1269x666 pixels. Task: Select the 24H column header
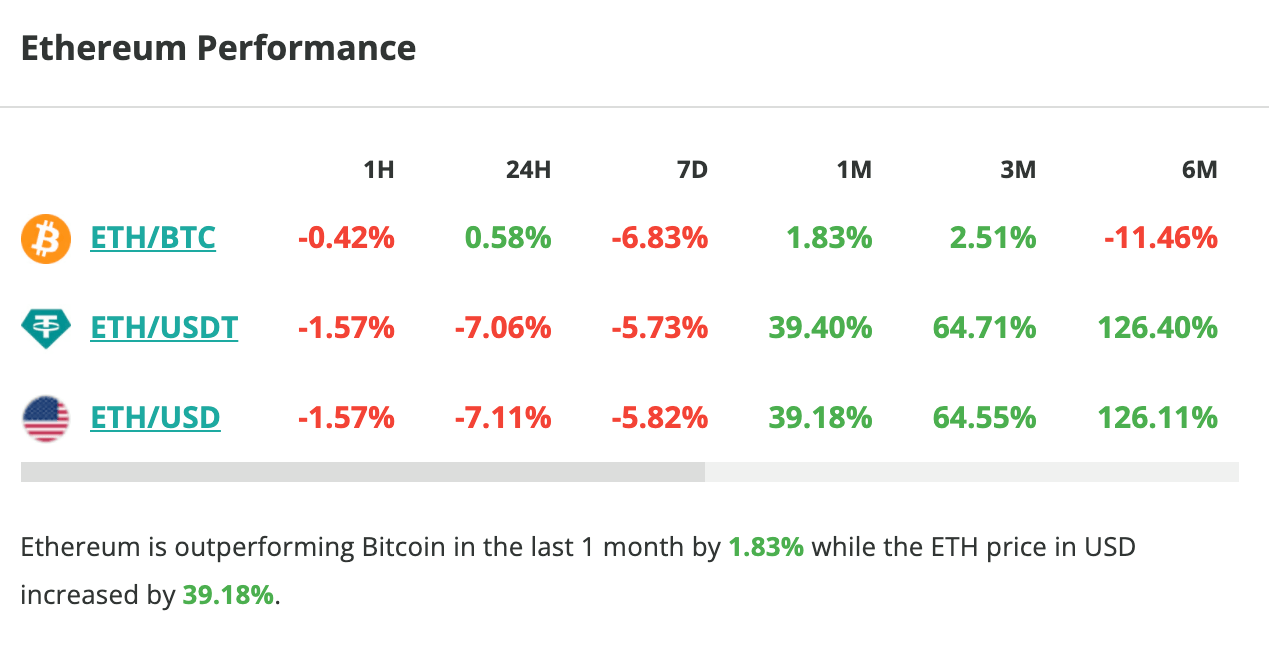(528, 170)
